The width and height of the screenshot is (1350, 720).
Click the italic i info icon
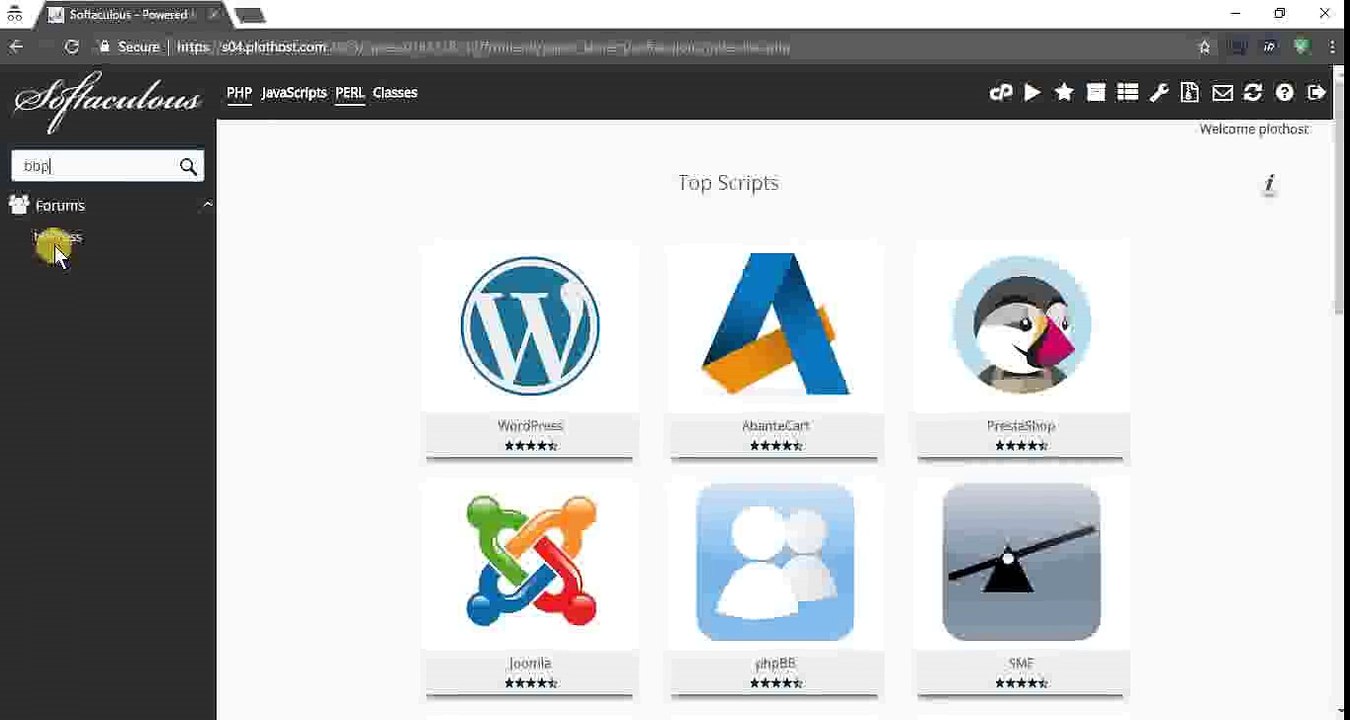1269,184
